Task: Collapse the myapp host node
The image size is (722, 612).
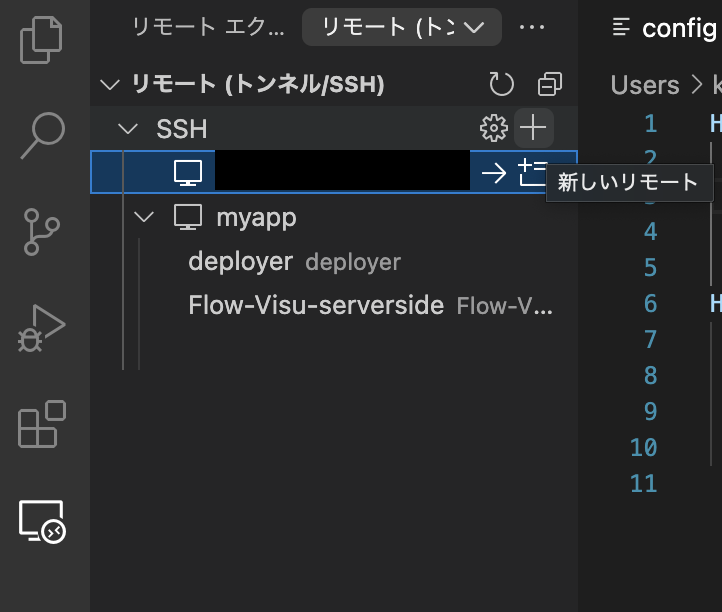Action: (145, 217)
